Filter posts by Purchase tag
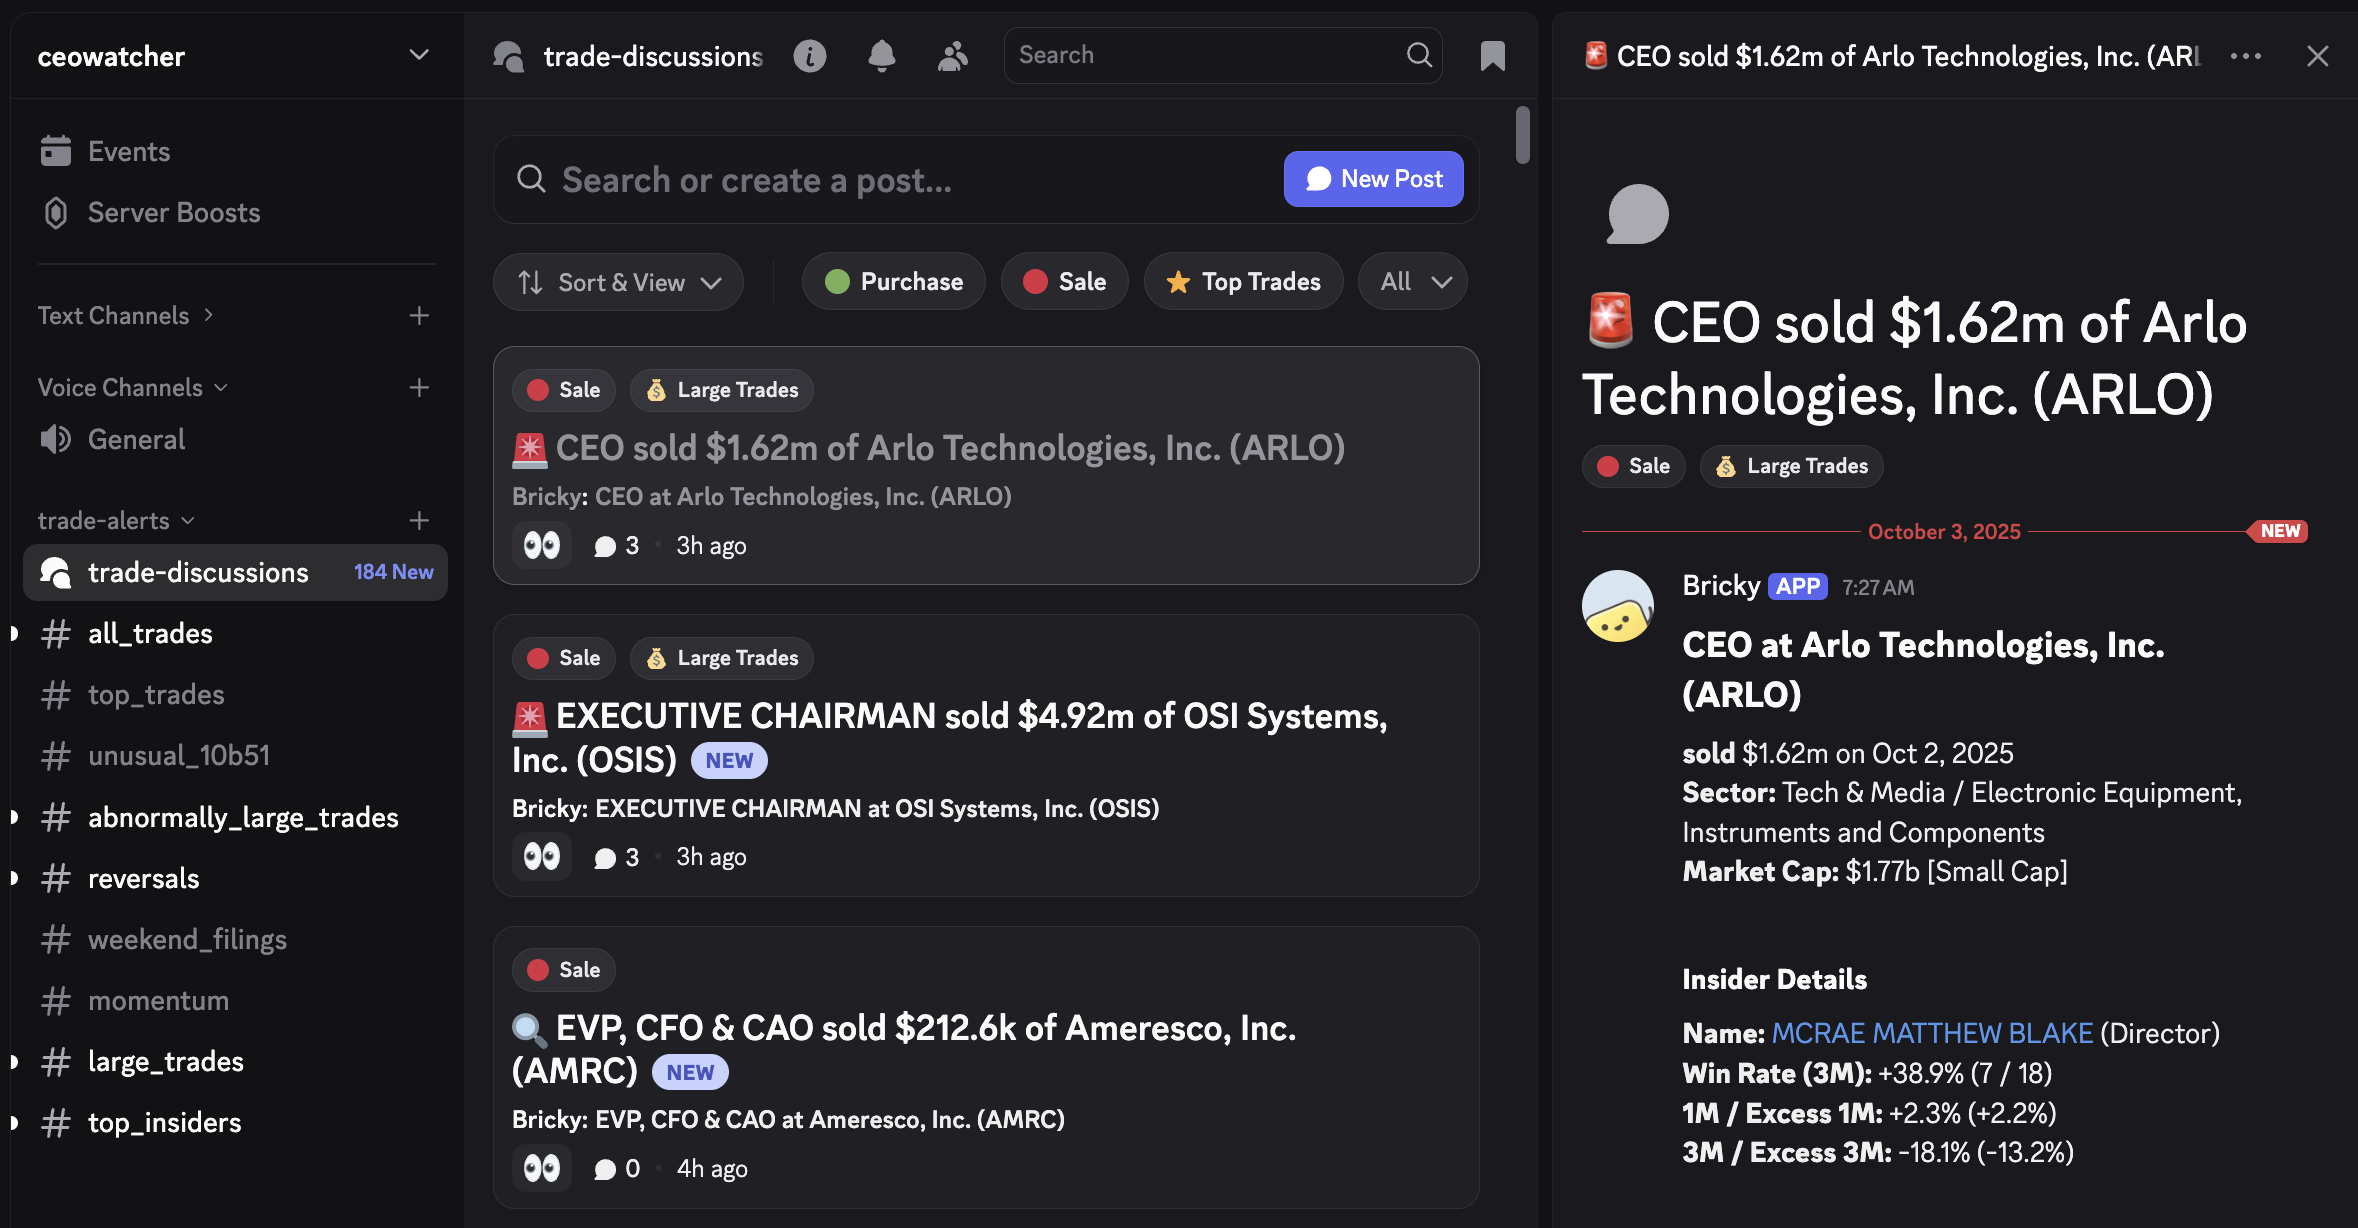The image size is (2358, 1228). coord(893,282)
